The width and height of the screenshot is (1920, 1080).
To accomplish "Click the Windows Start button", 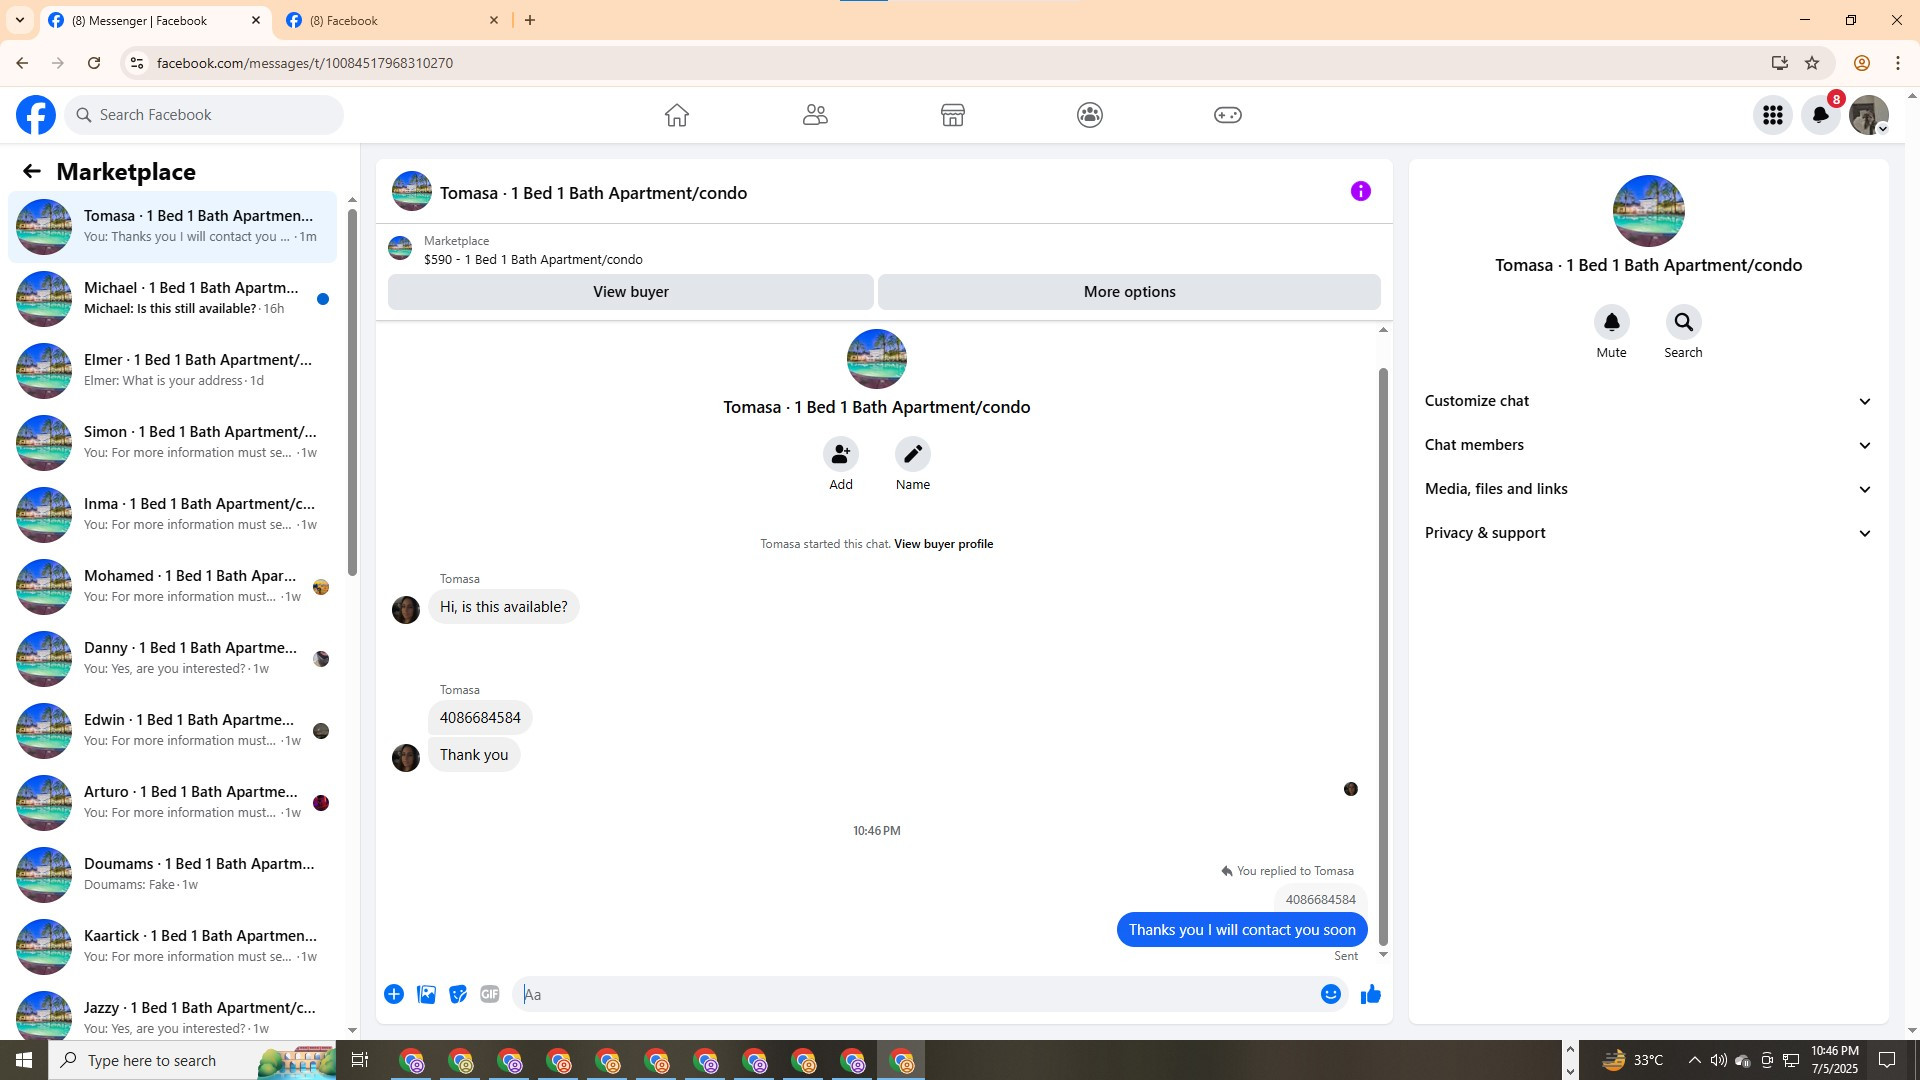I will pyautogui.click(x=24, y=1060).
